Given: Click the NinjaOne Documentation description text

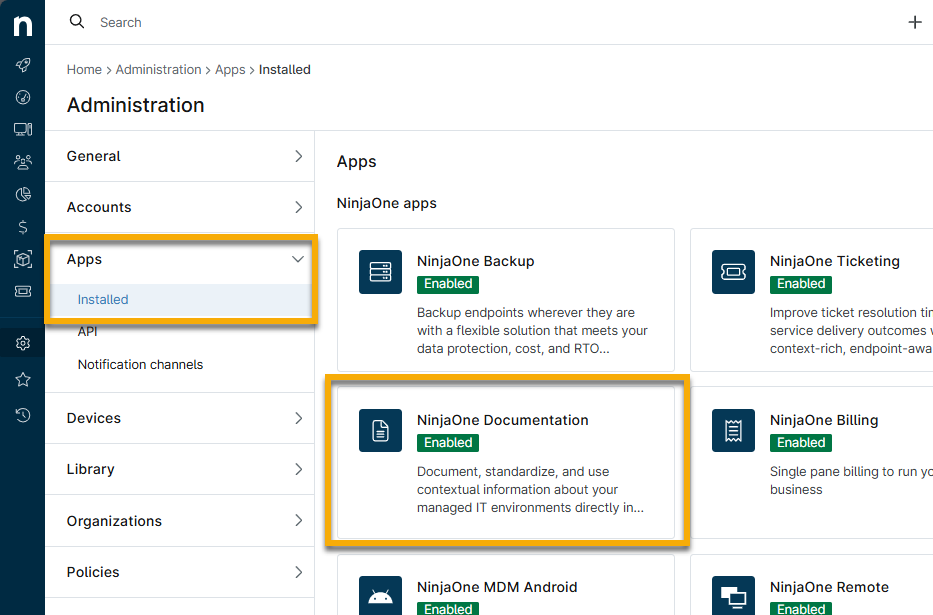Looking at the screenshot, I should (x=530, y=490).
